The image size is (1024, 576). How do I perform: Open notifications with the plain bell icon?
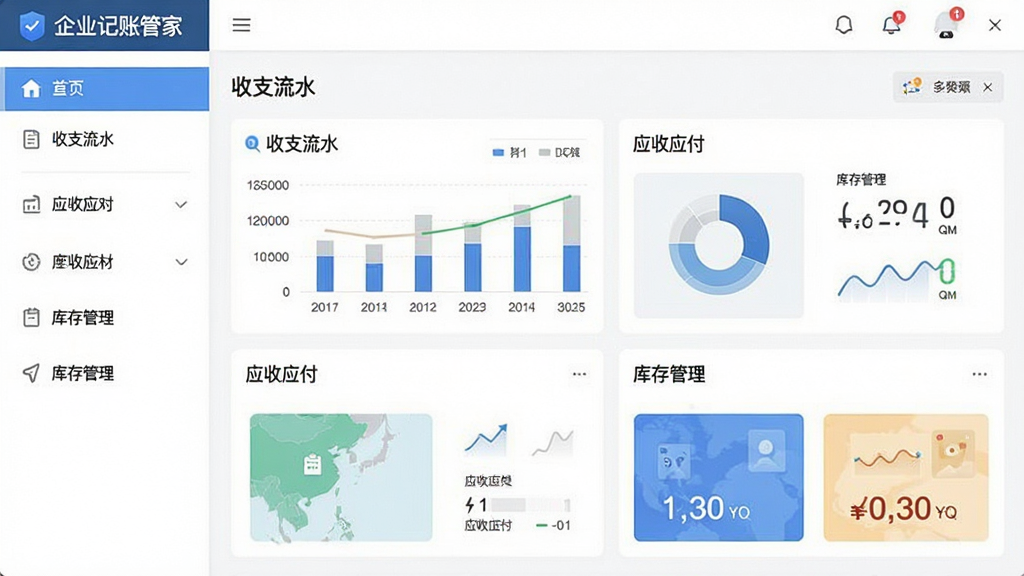(844, 25)
